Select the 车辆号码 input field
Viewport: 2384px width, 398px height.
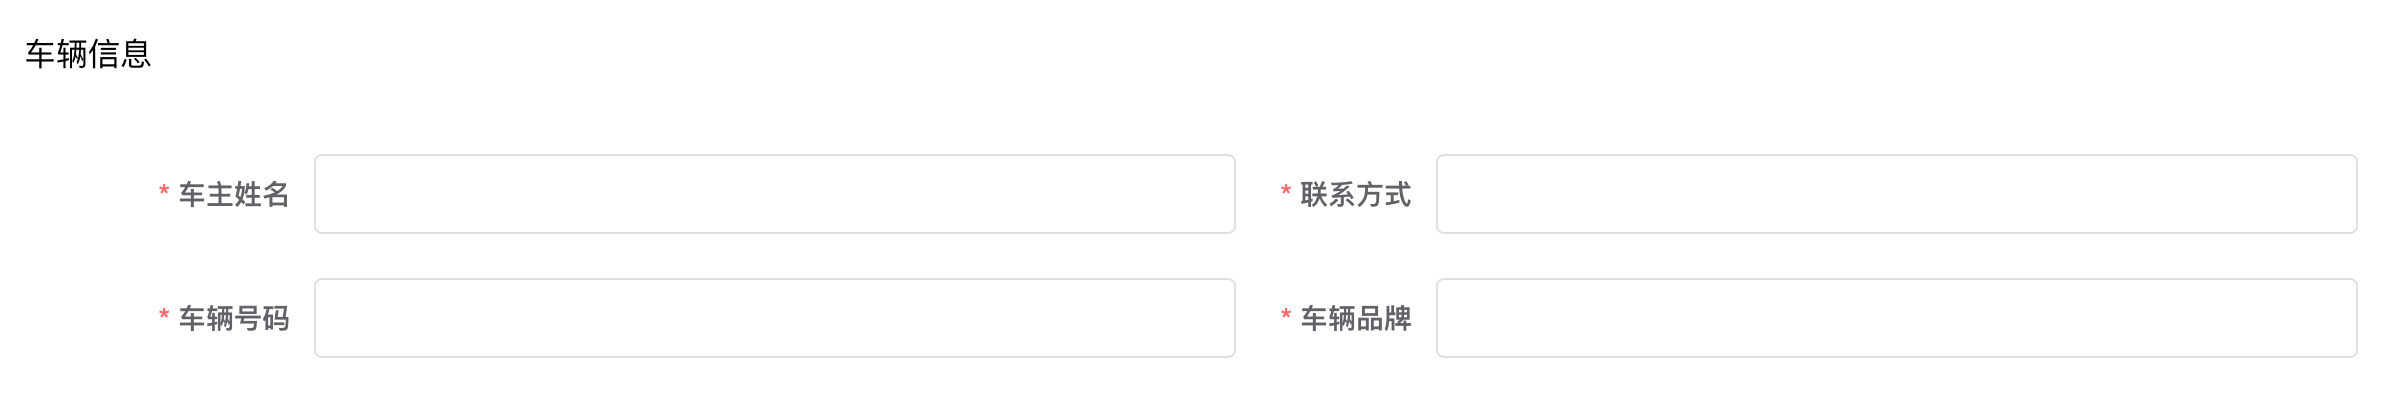tap(775, 318)
